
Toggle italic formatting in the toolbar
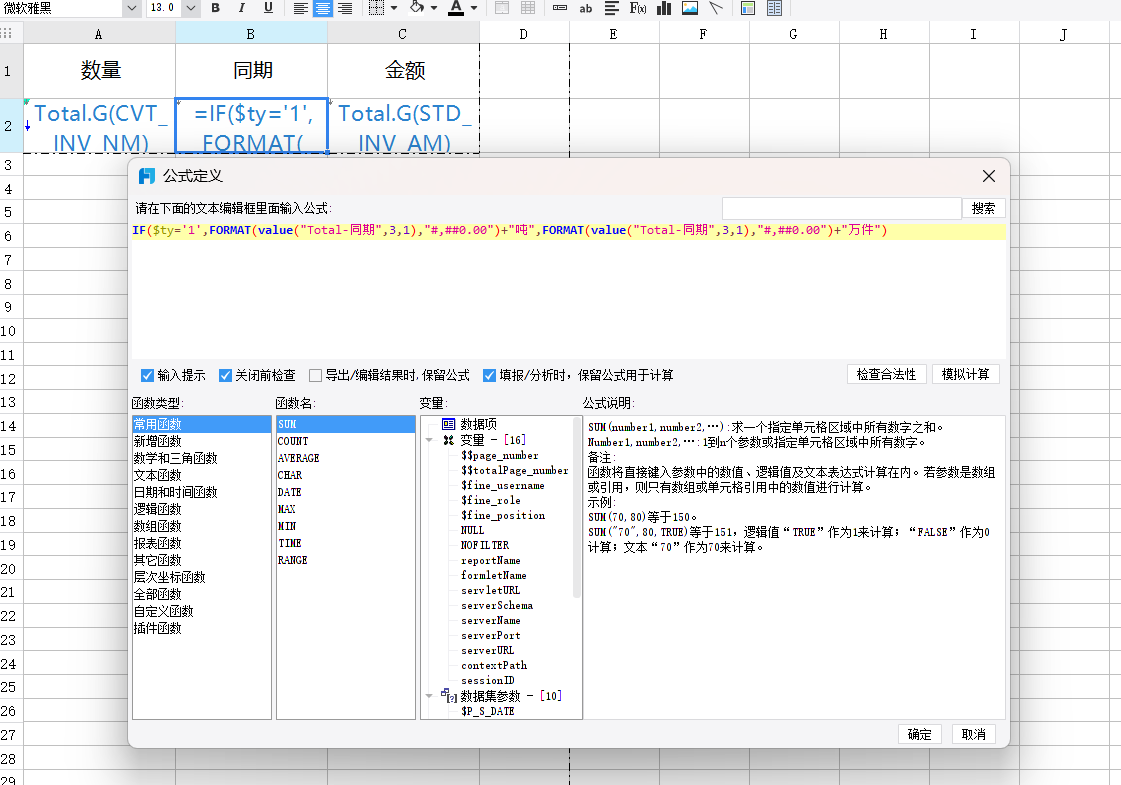pyautogui.click(x=242, y=8)
